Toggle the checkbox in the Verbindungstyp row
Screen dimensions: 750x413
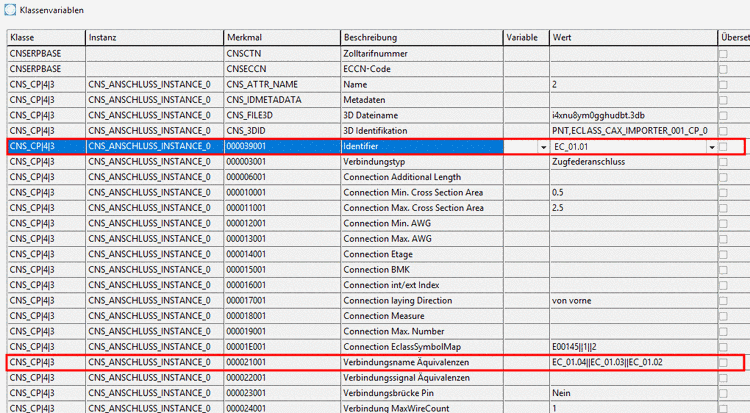tap(723, 162)
